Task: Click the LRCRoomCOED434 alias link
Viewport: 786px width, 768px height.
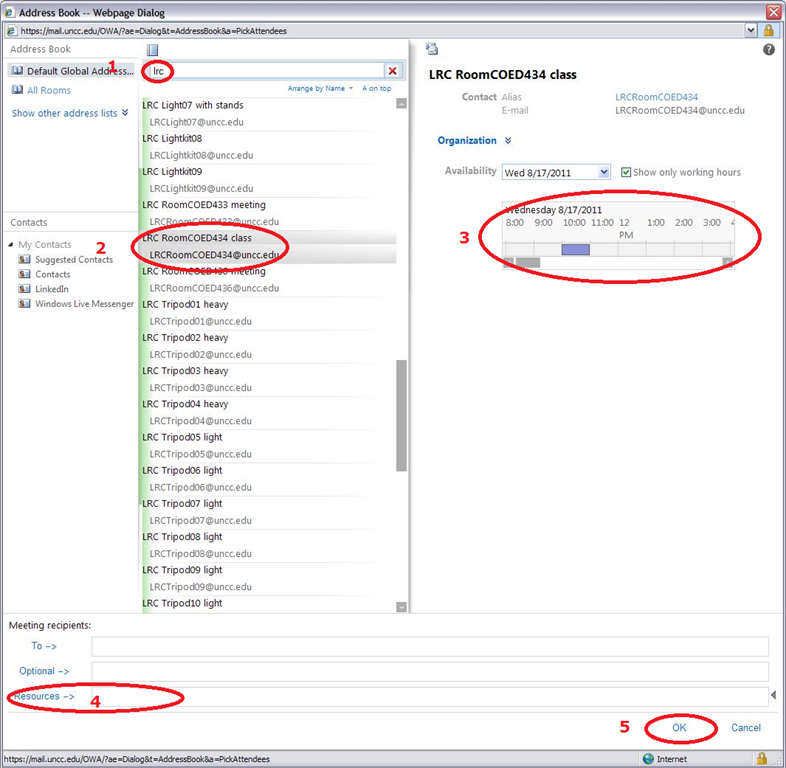Action: [656, 97]
